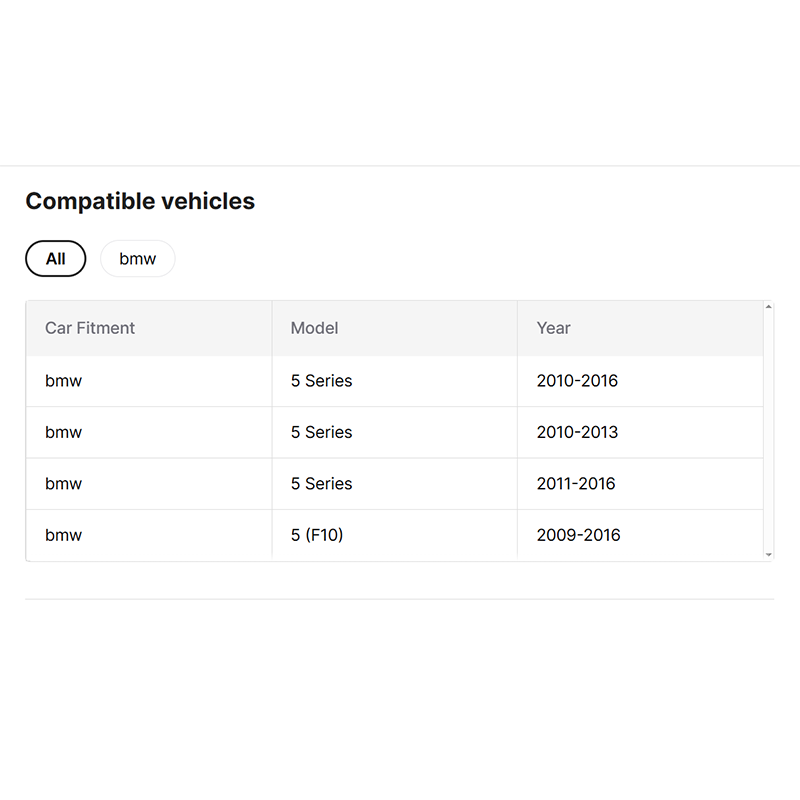Click the "Compatible vehicles" heading
800x800 pixels.
[140, 201]
